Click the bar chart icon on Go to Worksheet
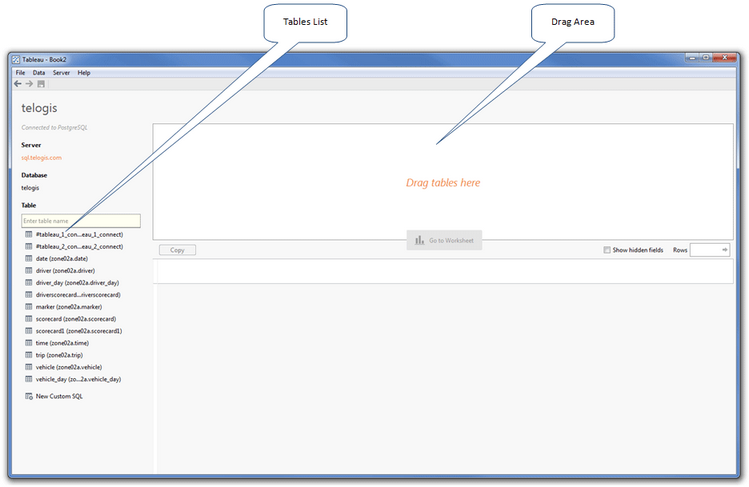The image size is (749, 487). click(x=419, y=240)
